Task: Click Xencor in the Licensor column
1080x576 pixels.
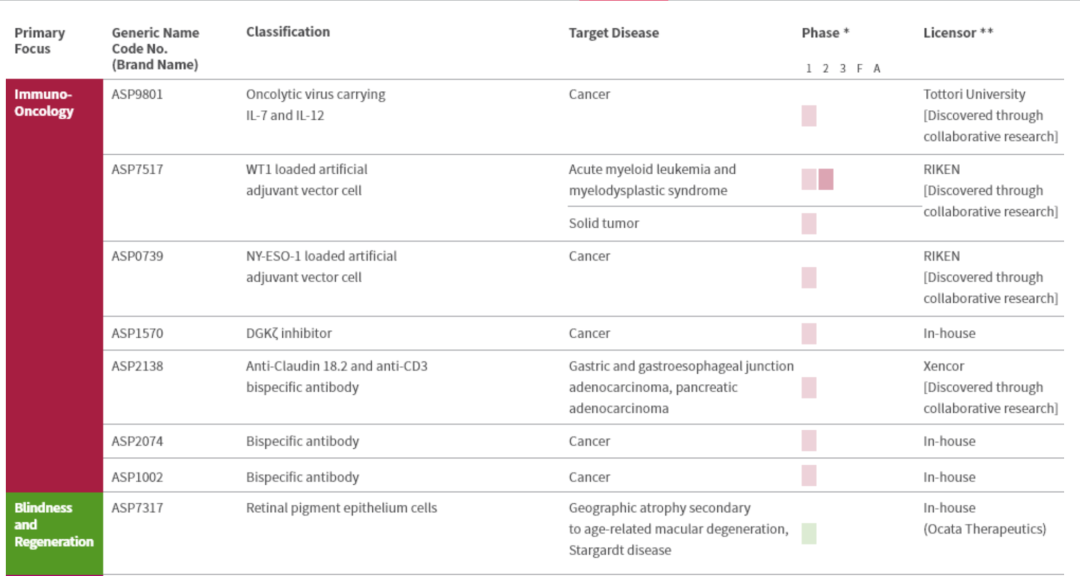Action: coord(944,367)
